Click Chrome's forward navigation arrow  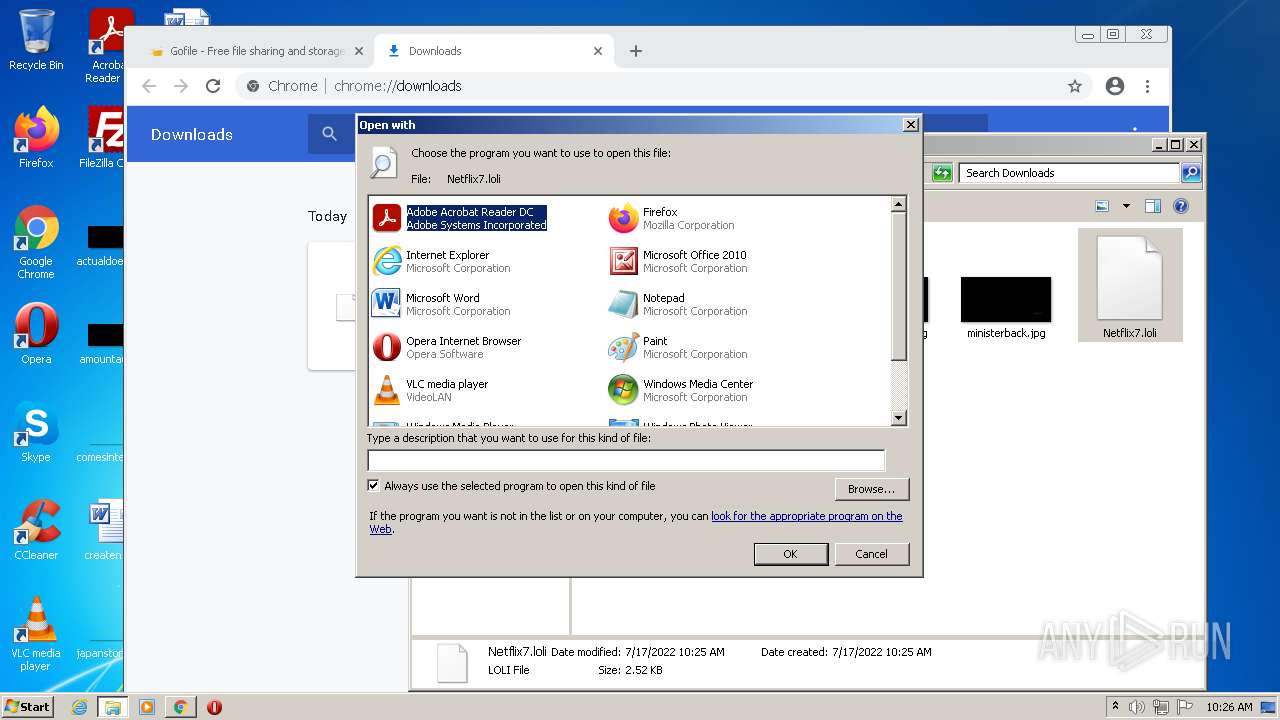[181, 86]
